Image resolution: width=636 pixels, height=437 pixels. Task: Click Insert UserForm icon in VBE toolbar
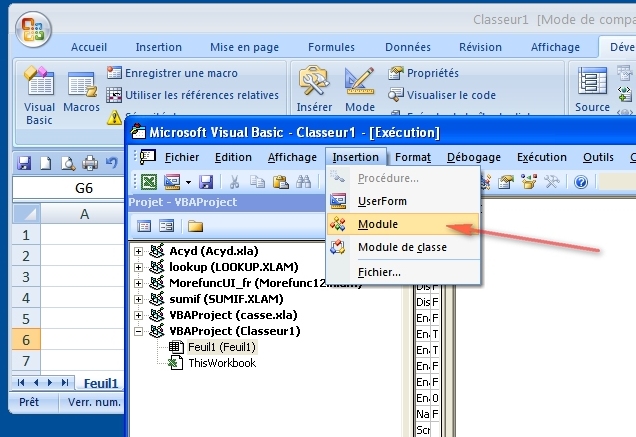(x=172, y=182)
